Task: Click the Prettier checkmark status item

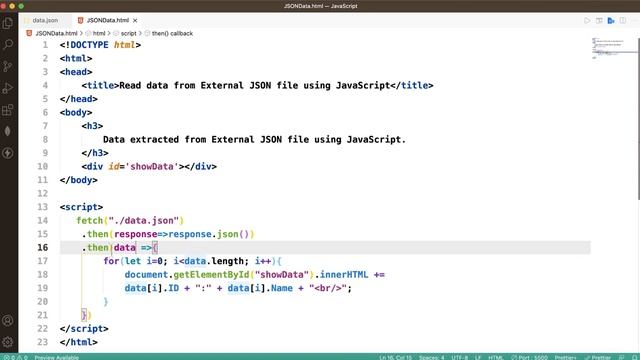Action: 598,357
